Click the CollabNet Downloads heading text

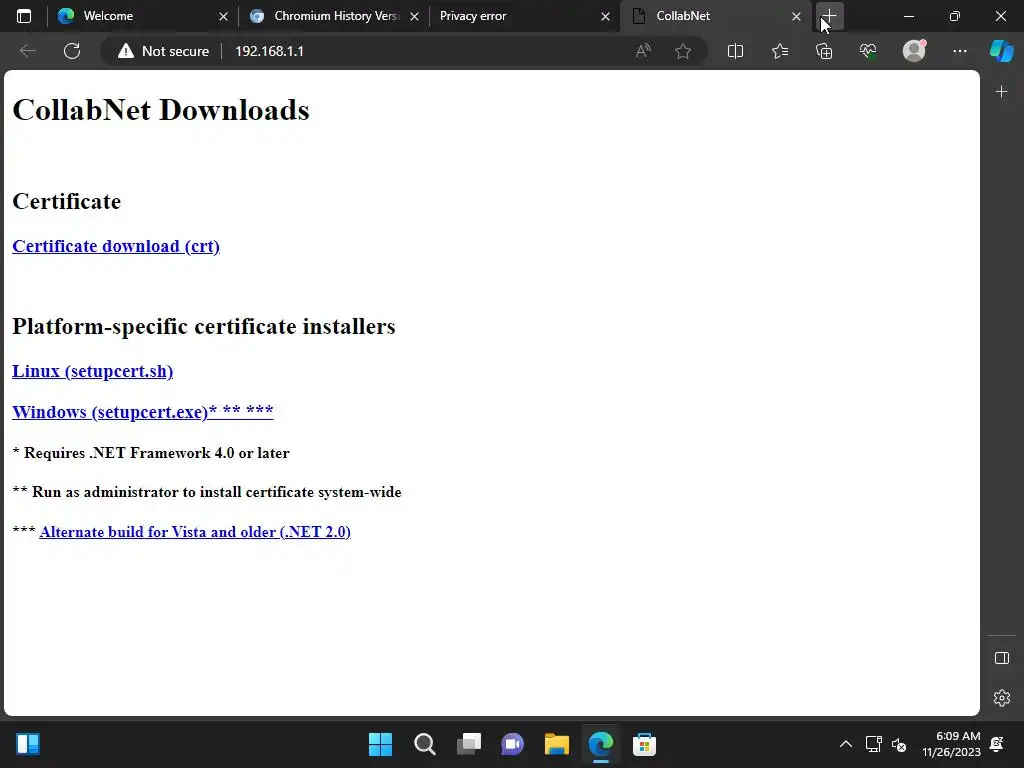(x=161, y=110)
